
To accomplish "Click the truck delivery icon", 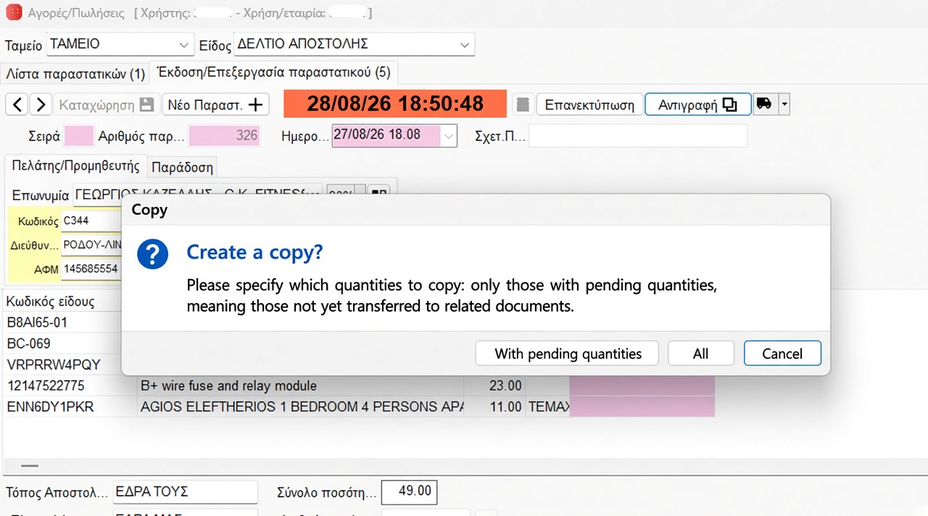I will 765,104.
